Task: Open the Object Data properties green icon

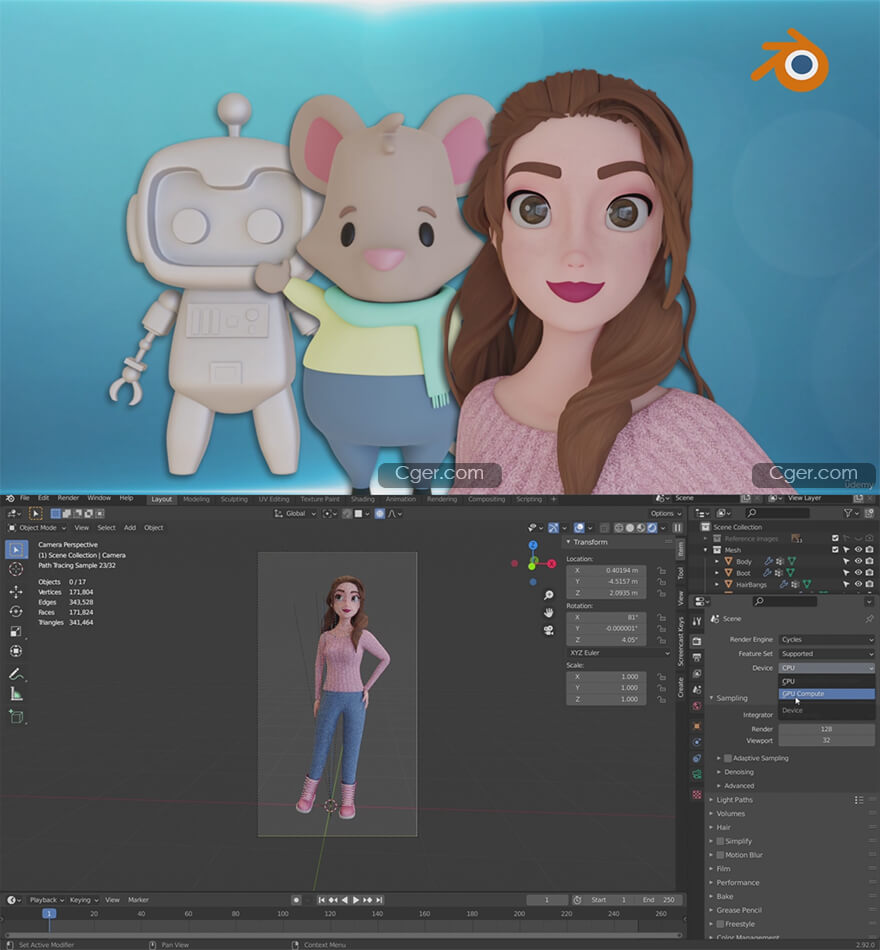Action: click(x=697, y=774)
